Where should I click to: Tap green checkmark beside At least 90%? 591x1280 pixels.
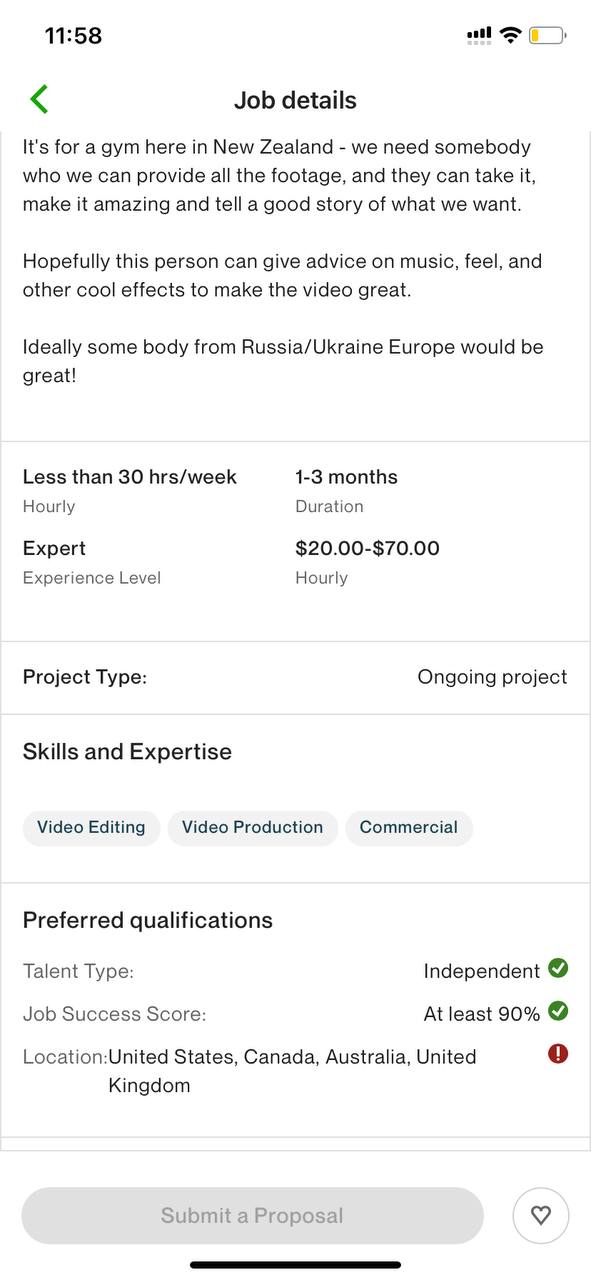click(x=559, y=1011)
